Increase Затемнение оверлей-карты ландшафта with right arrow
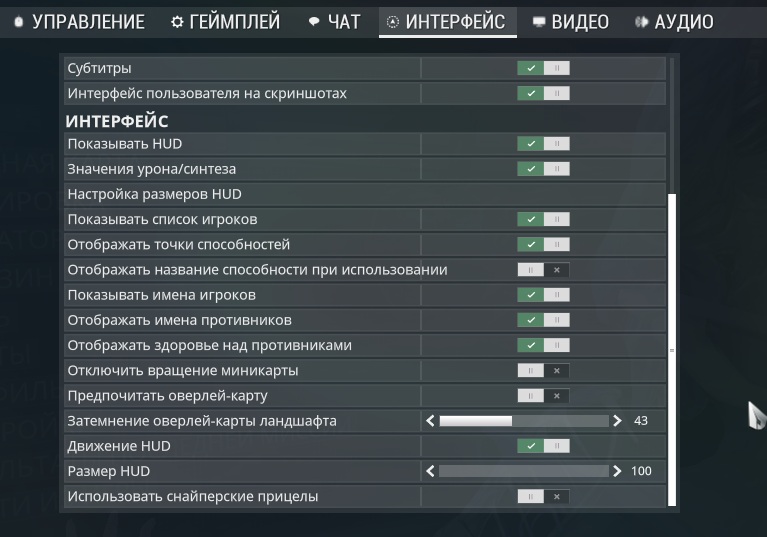The height and width of the screenshot is (537, 767). coord(617,421)
